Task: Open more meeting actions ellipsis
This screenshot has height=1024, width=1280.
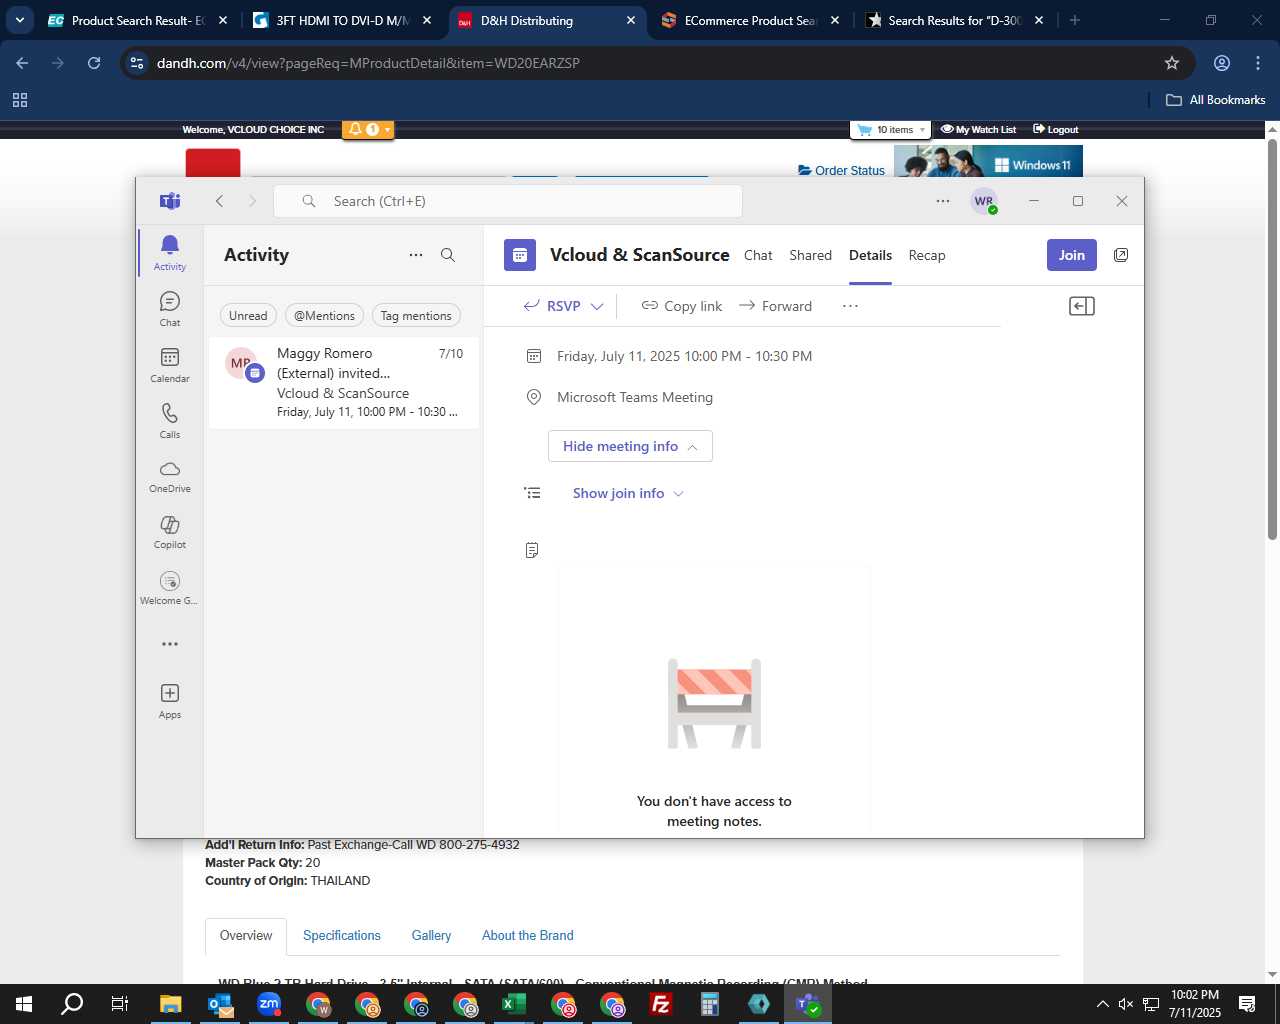Action: (x=850, y=306)
